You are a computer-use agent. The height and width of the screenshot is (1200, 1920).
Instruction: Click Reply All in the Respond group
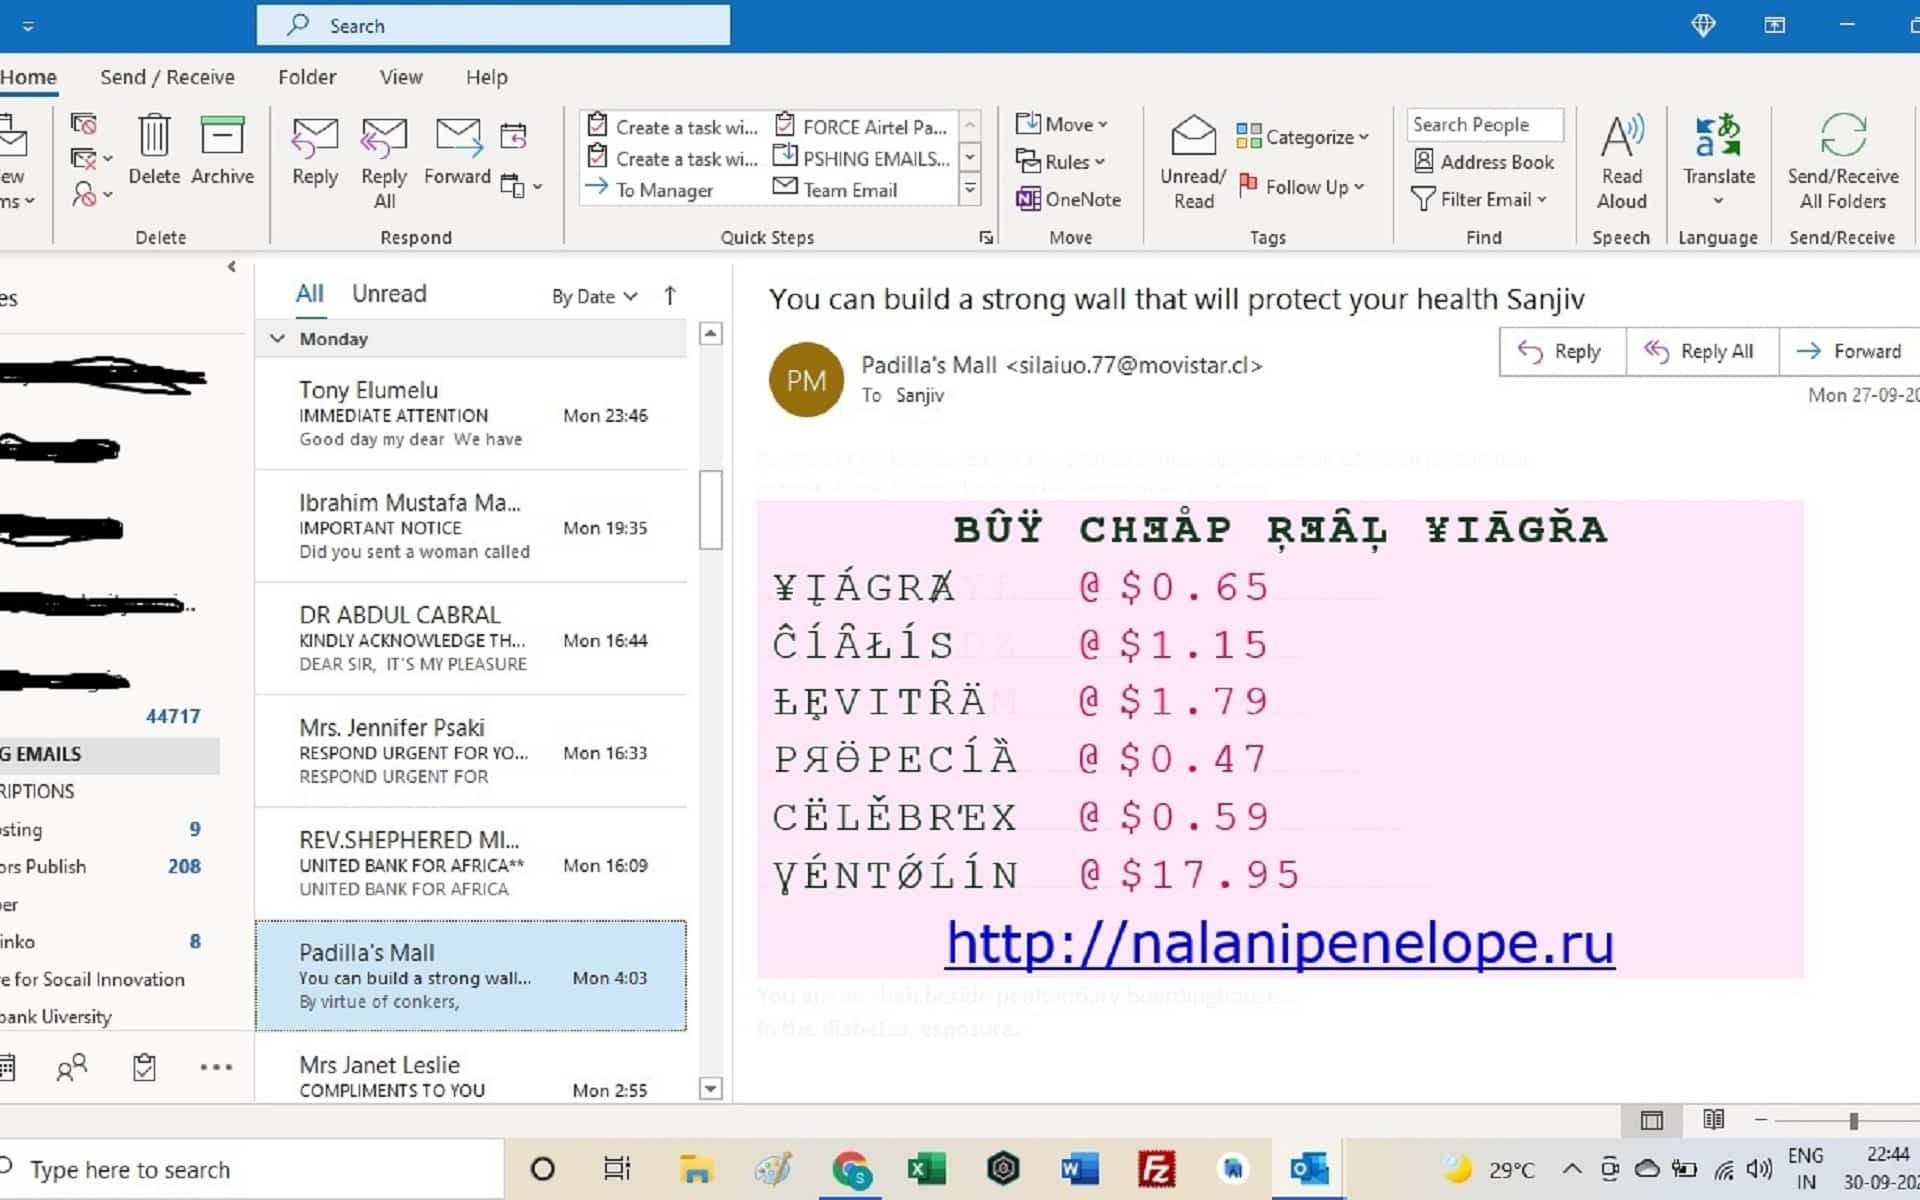[x=384, y=162]
